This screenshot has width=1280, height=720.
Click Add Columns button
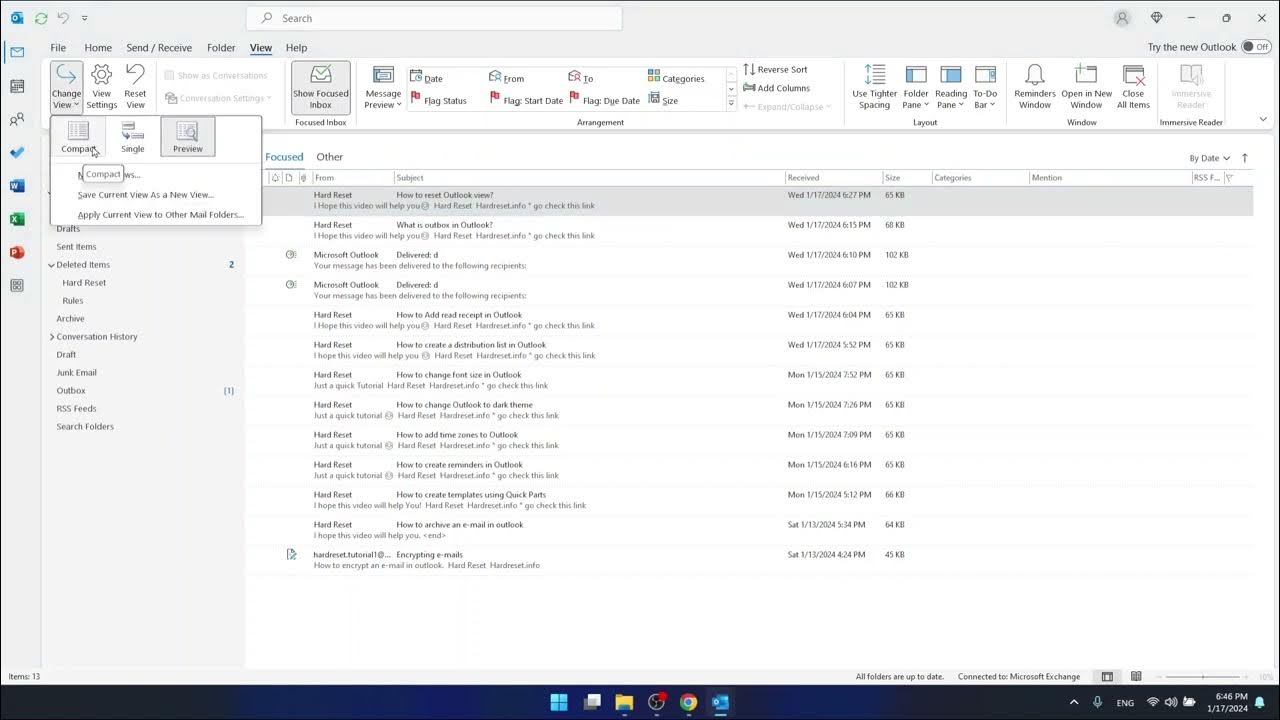tap(777, 88)
